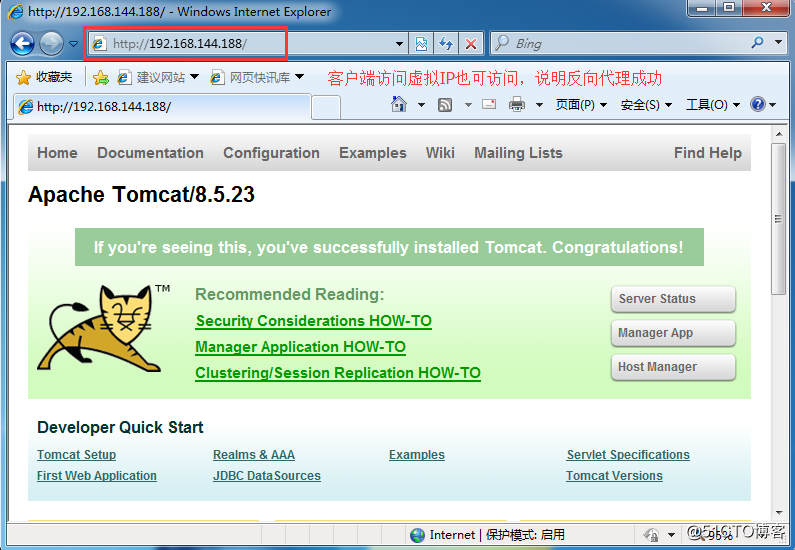Screen dimensions: 795x550
Task: Open the Realms & AAA link
Action: pos(254,455)
